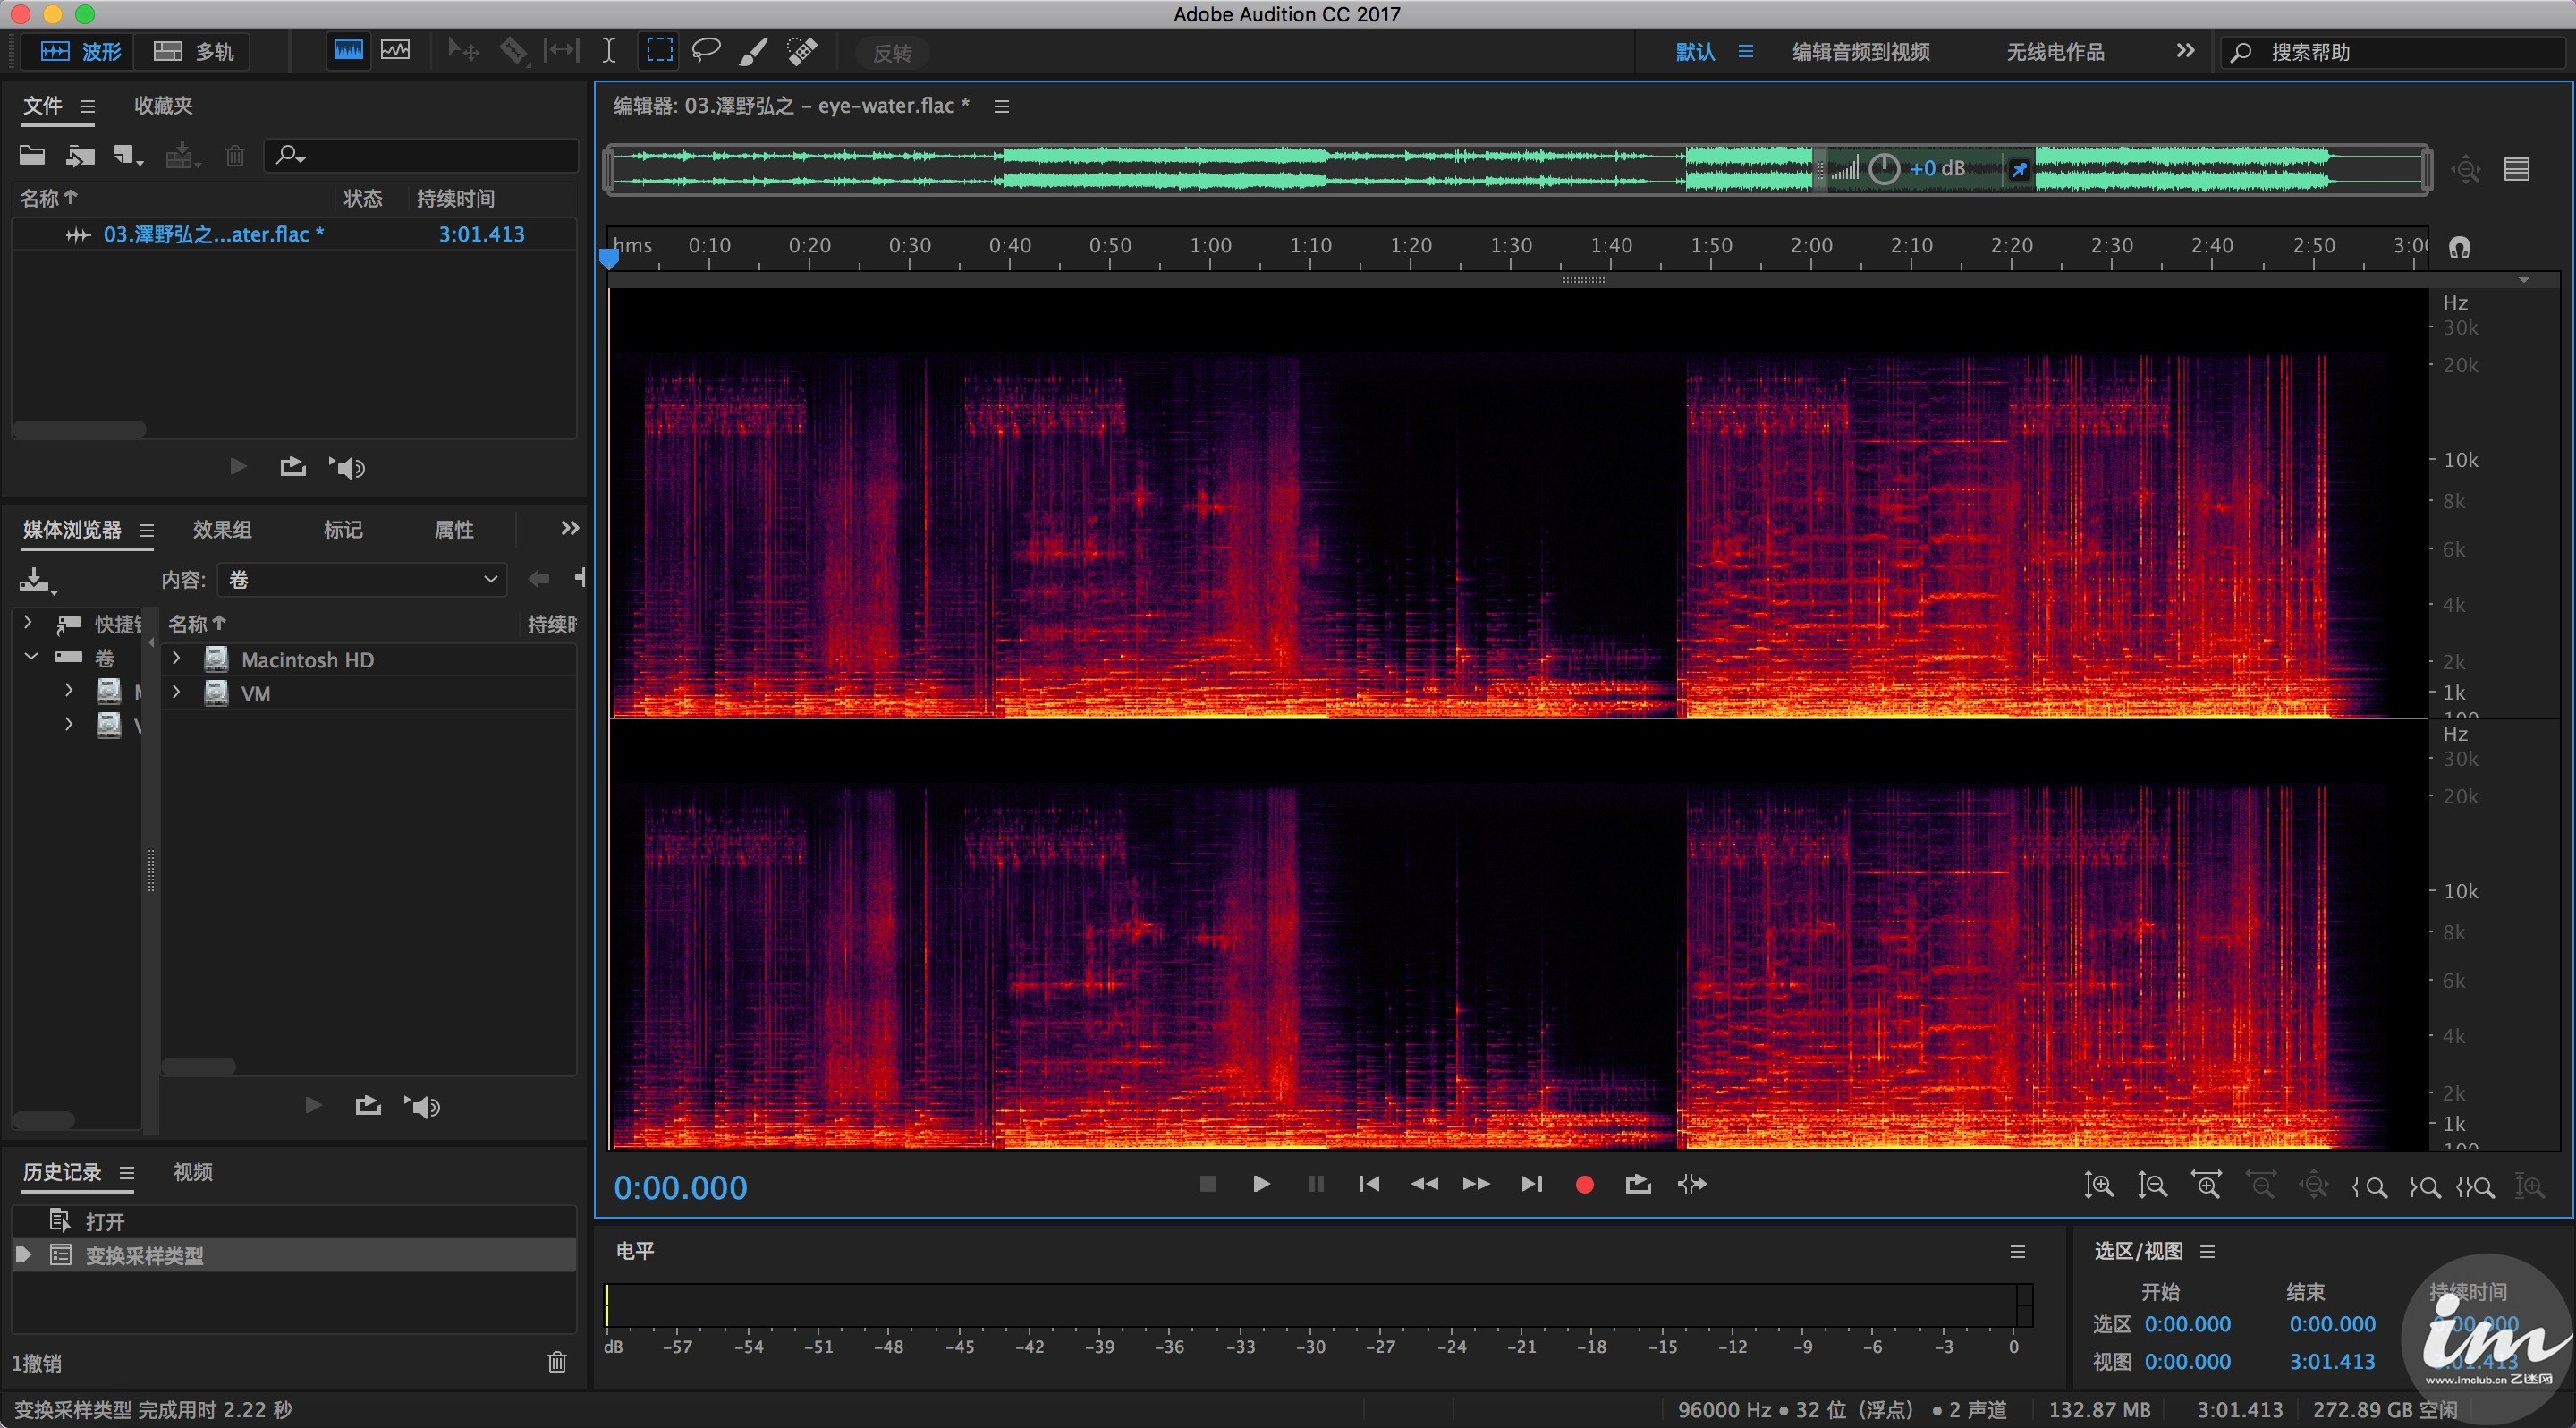Click the Zoom In Amplitude icon
Screen dimensions: 2576x1428
point(2098,1186)
